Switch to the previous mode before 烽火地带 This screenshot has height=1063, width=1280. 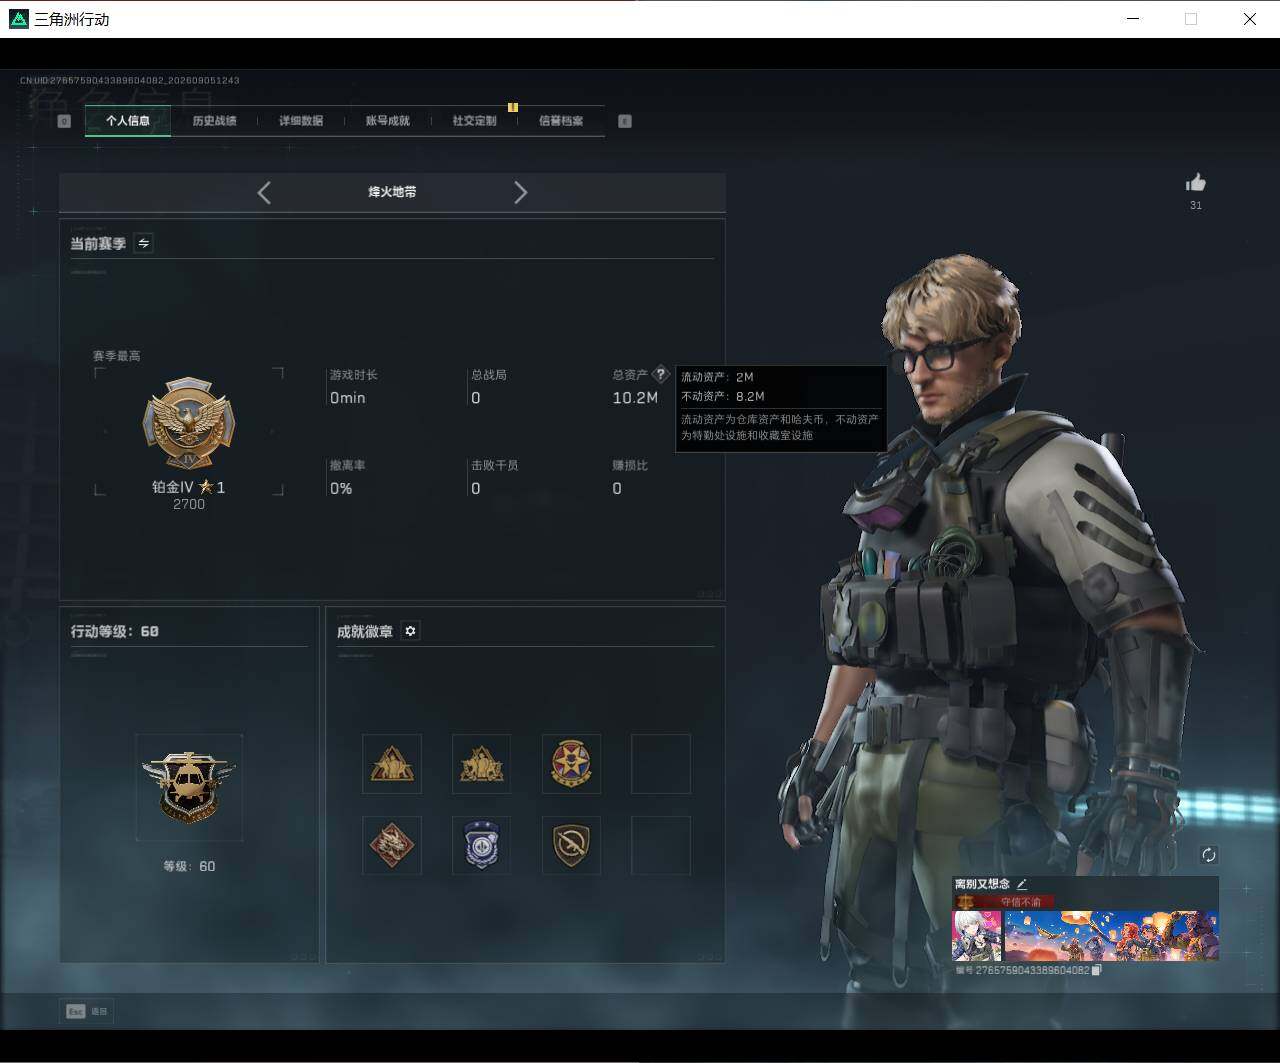click(x=264, y=193)
